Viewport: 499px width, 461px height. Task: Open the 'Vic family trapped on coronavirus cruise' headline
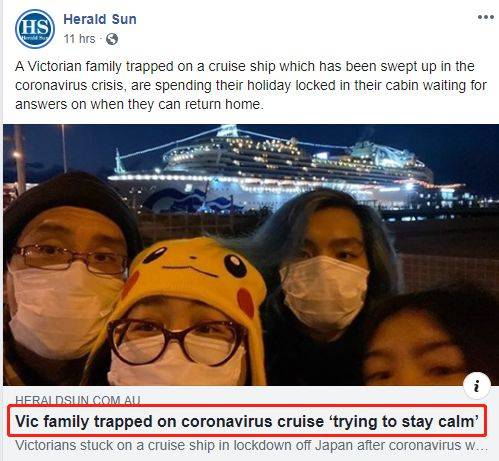247,421
